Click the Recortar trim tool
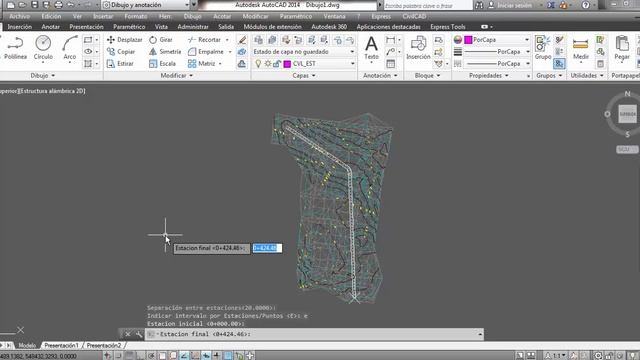The height and width of the screenshot is (360, 640). (x=204, y=40)
